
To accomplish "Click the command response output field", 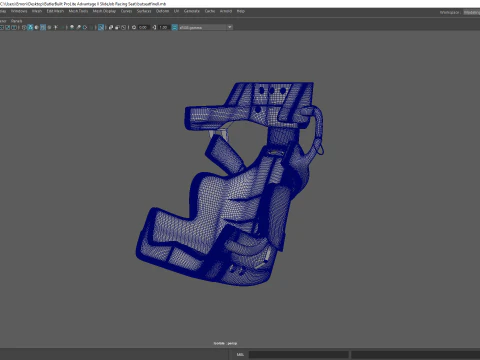I will [x=416, y=354].
